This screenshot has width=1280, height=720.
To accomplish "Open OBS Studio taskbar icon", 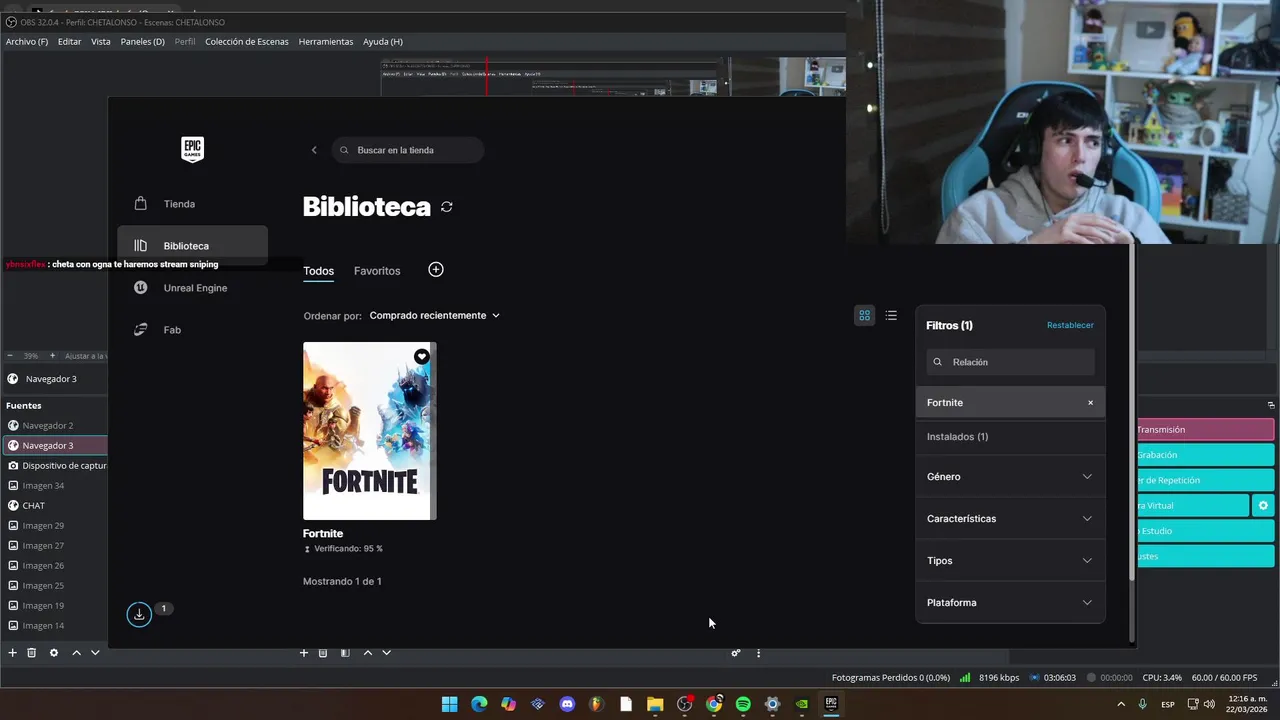I will [685, 704].
